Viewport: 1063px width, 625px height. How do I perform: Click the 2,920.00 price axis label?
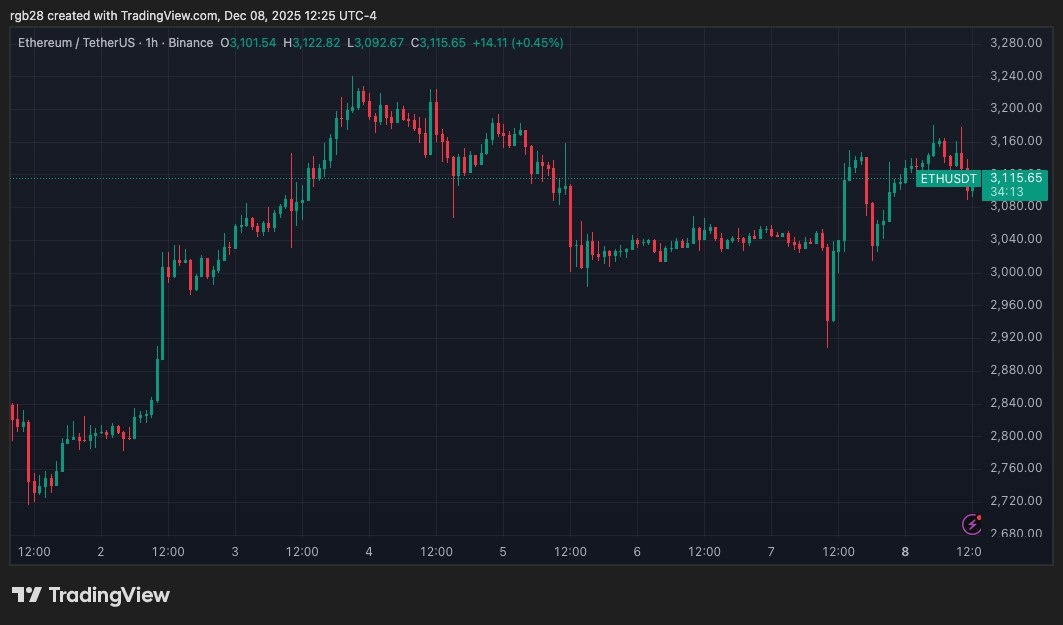pyautogui.click(x=1016, y=337)
